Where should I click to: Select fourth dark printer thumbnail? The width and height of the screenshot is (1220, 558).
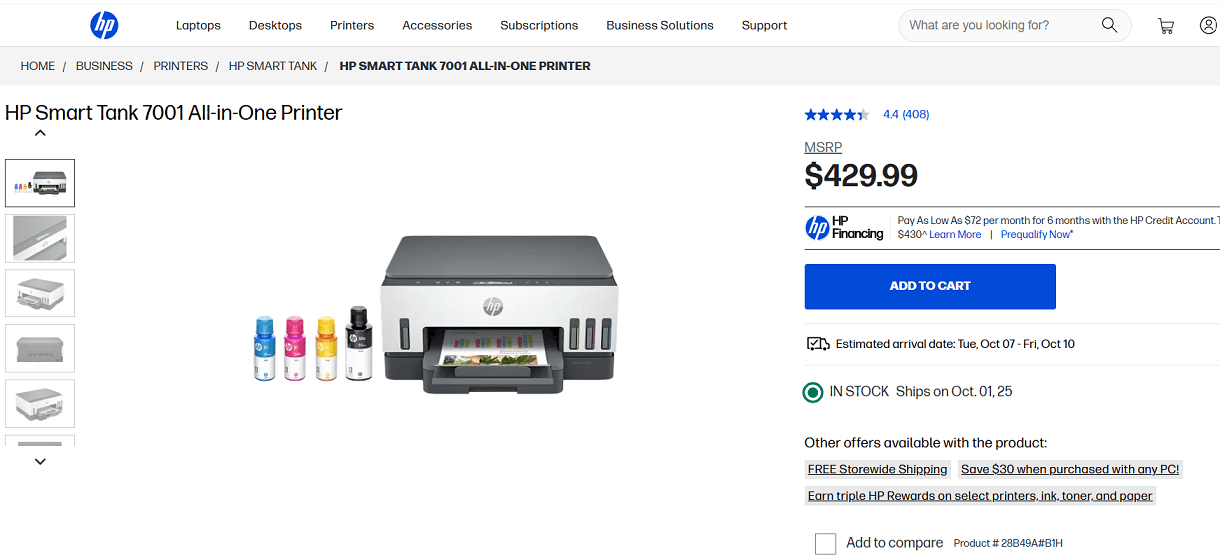click(x=40, y=348)
